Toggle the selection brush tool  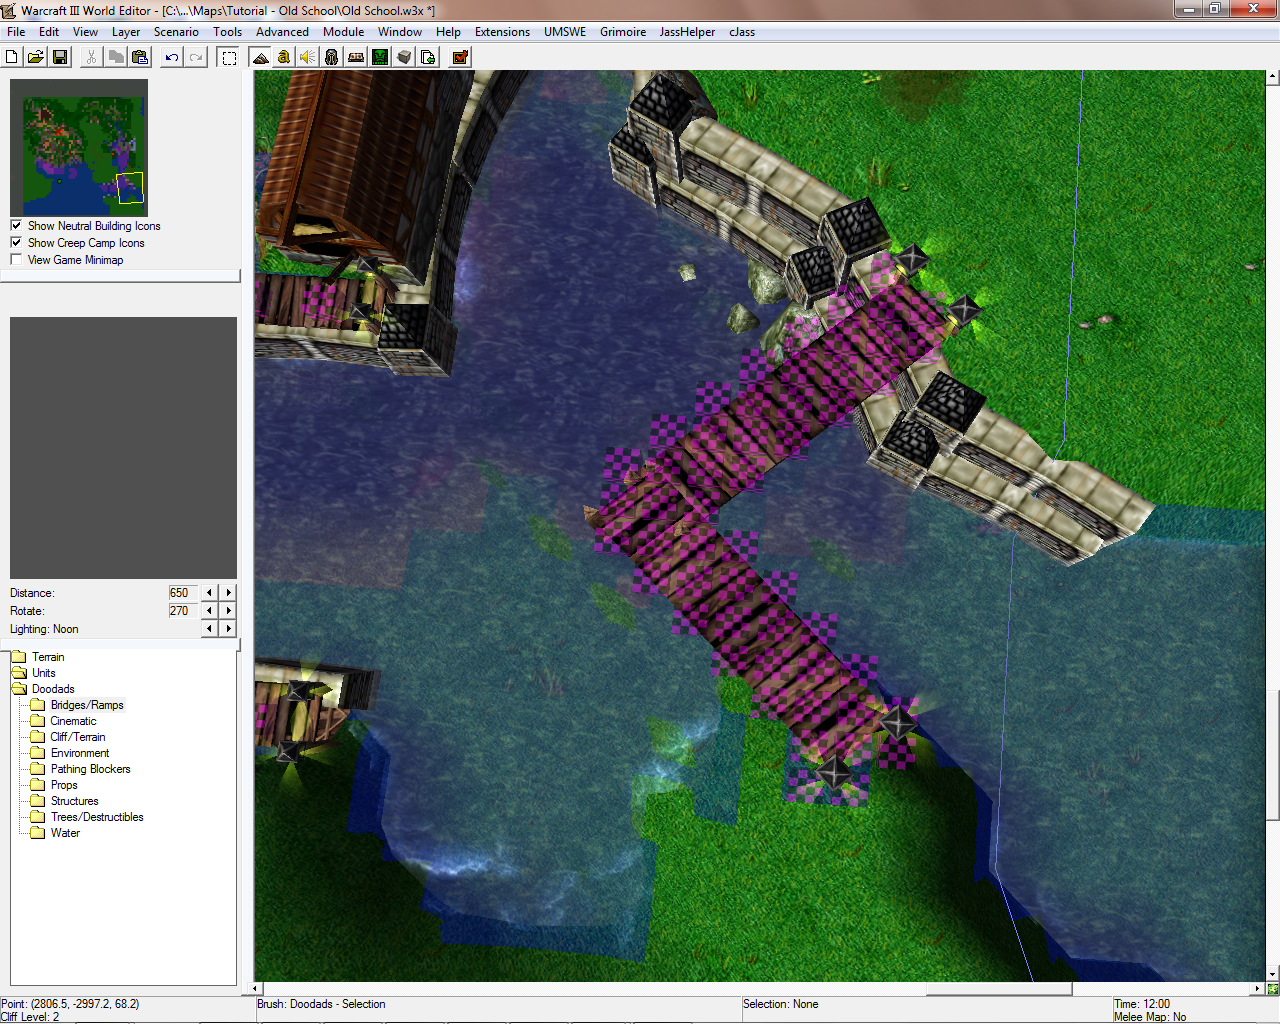pos(229,57)
